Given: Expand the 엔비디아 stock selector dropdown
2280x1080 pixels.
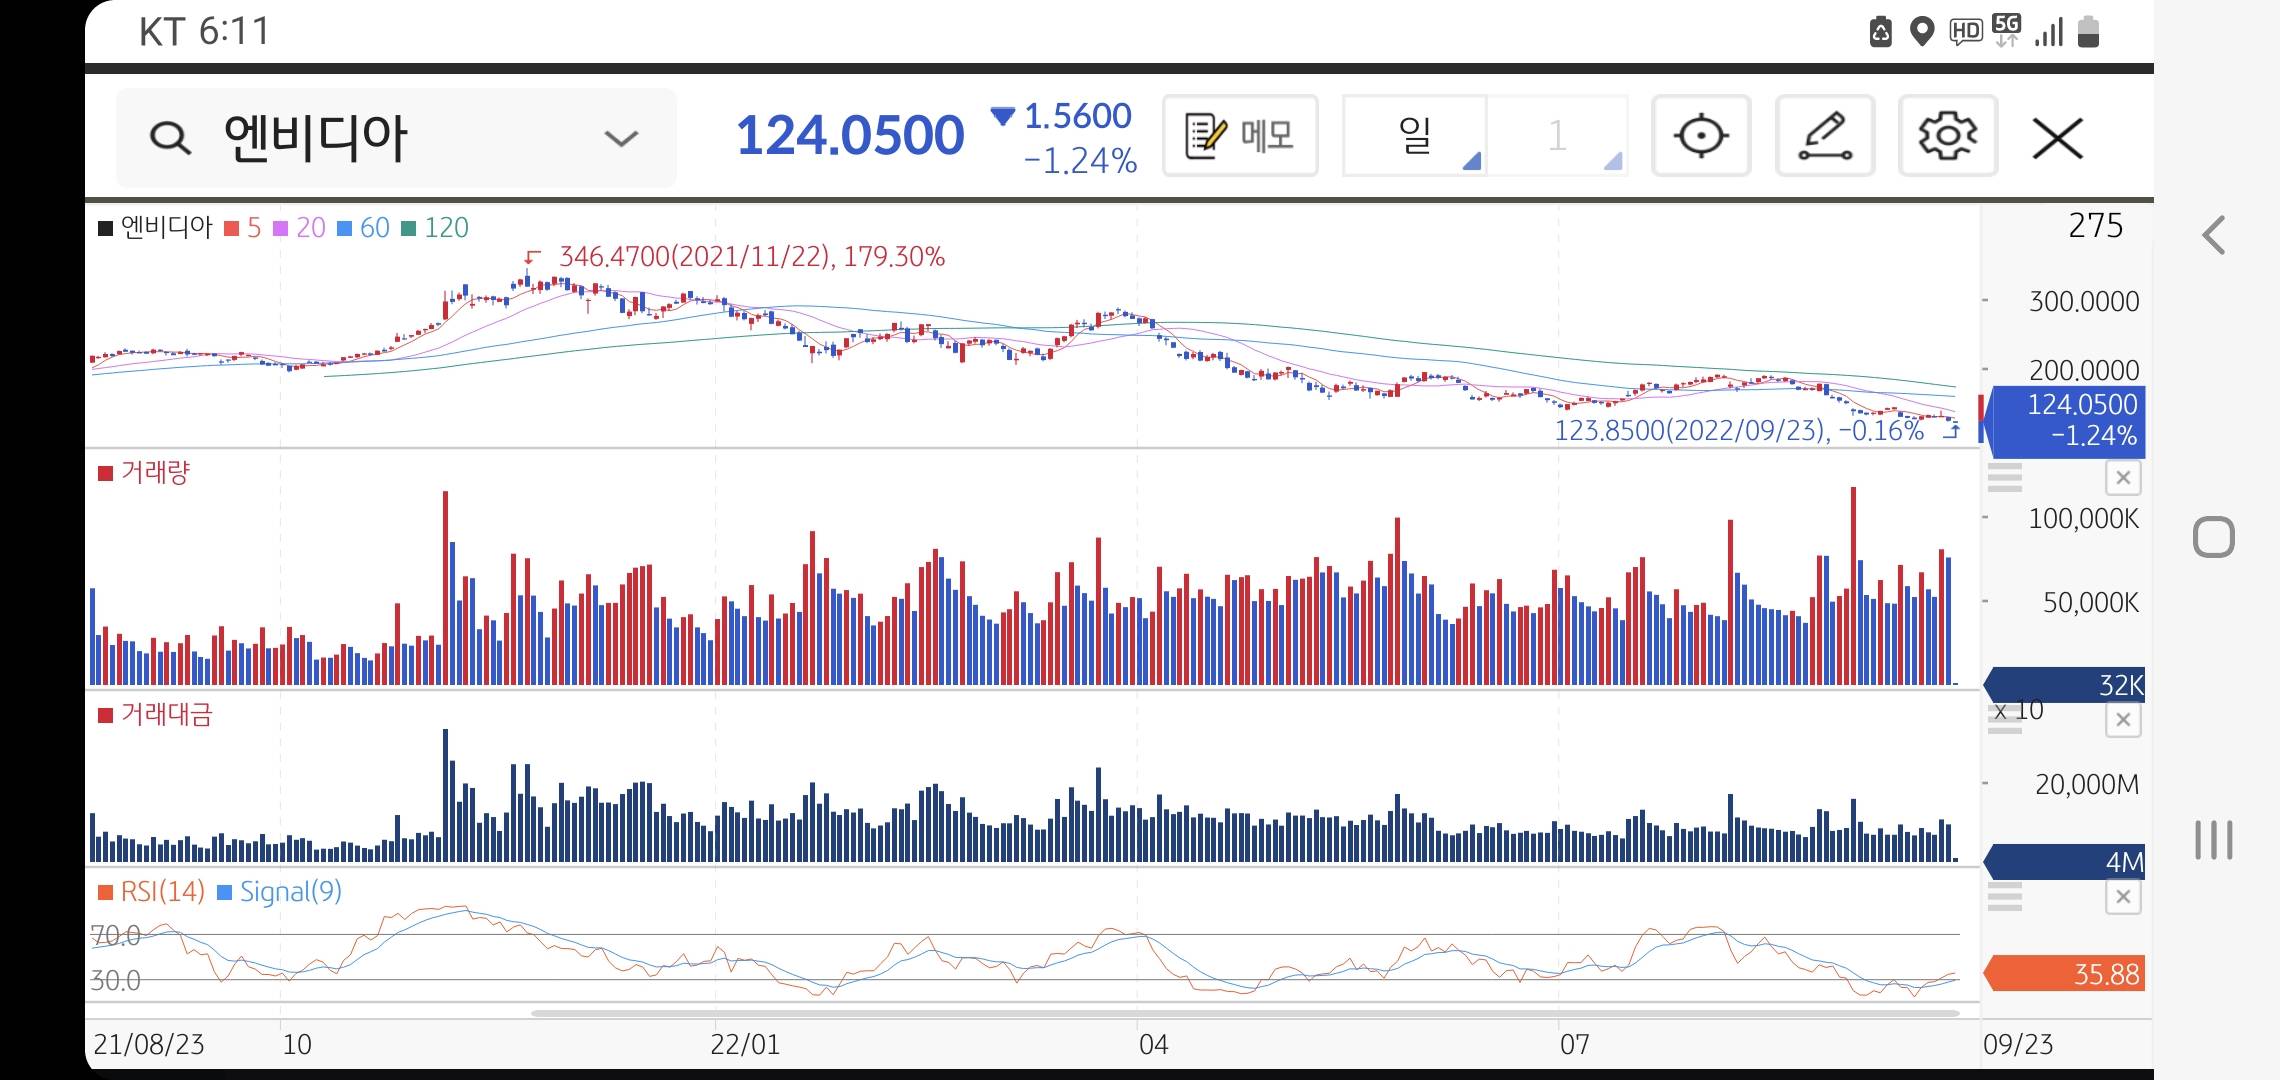Looking at the screenshot, I should point(621,138).
